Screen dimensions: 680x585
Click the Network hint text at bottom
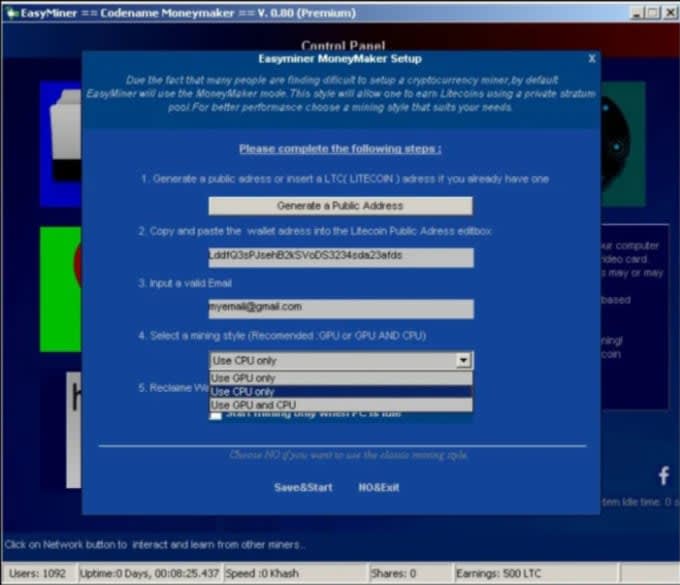154,544
